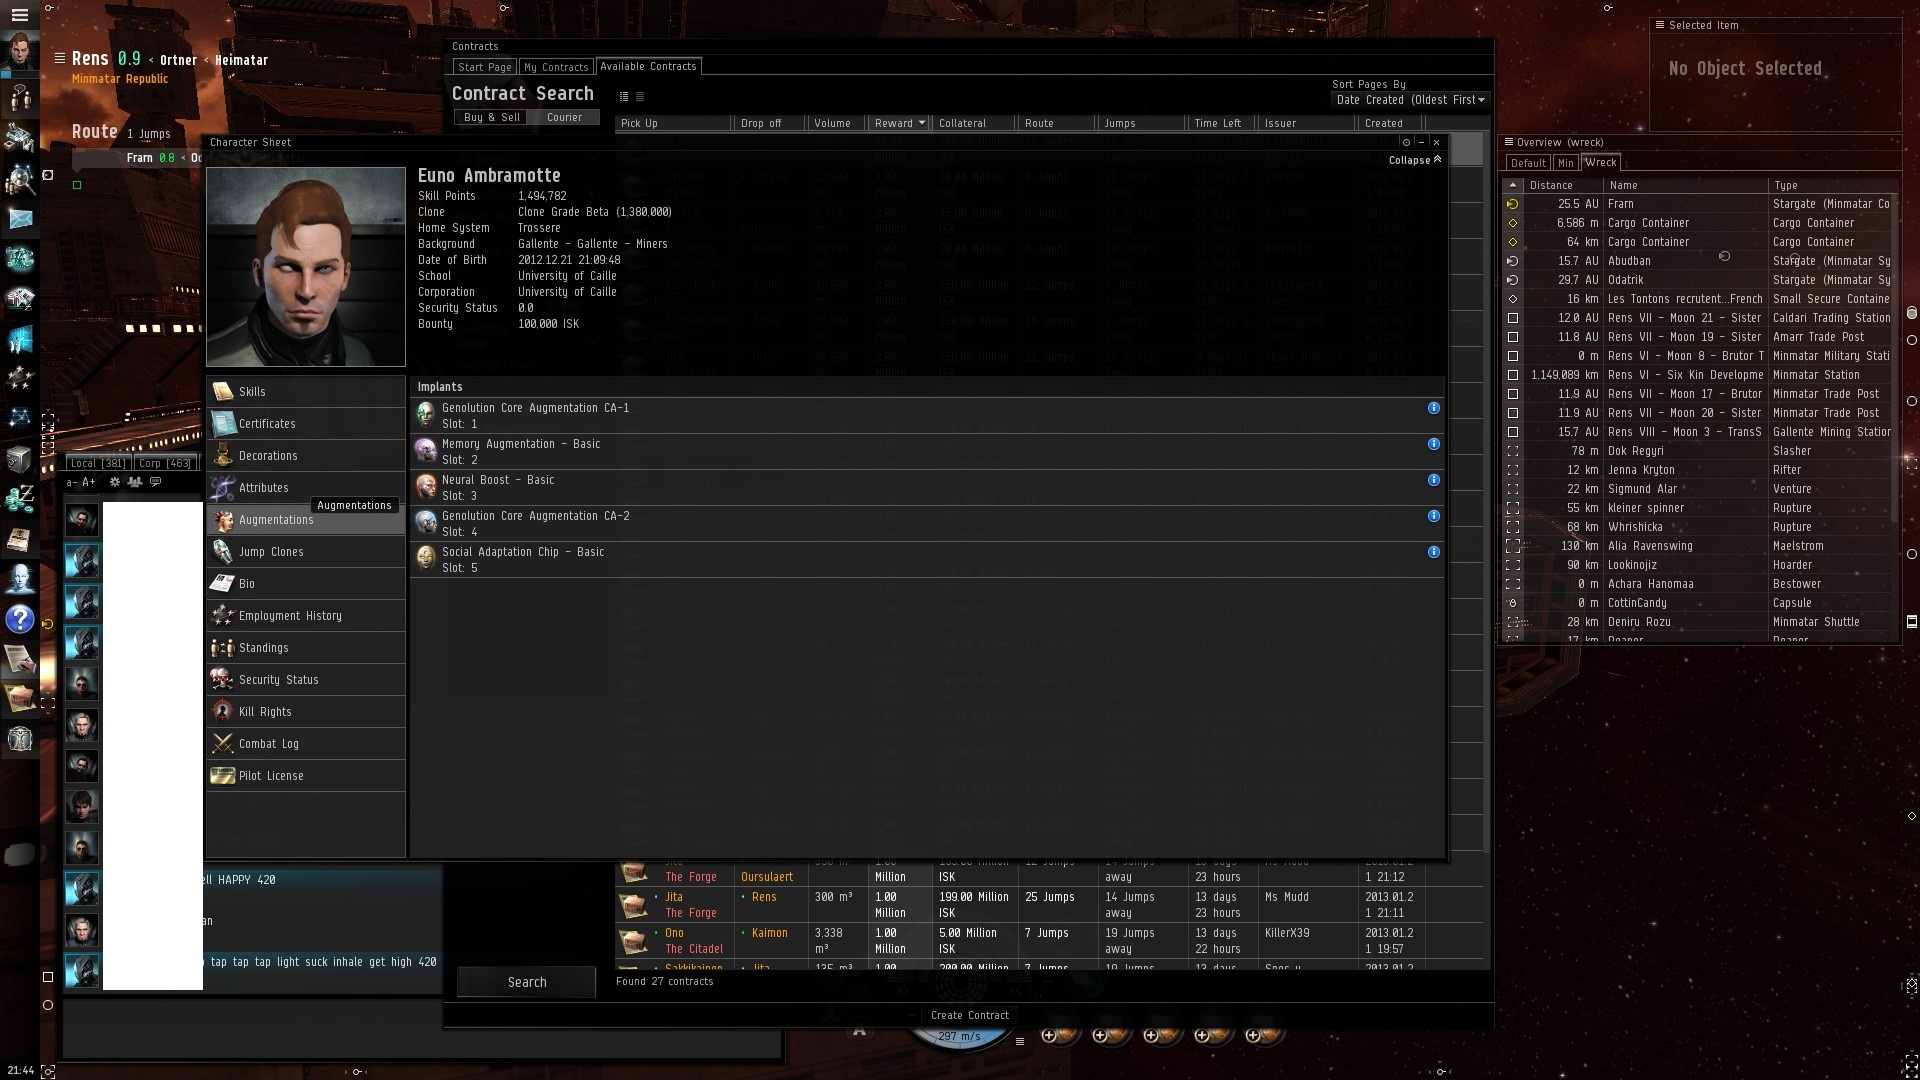Open the EVE Mail envelope icon
The width and height of the screenshot is (1920, 1080).
click(20, 218)
